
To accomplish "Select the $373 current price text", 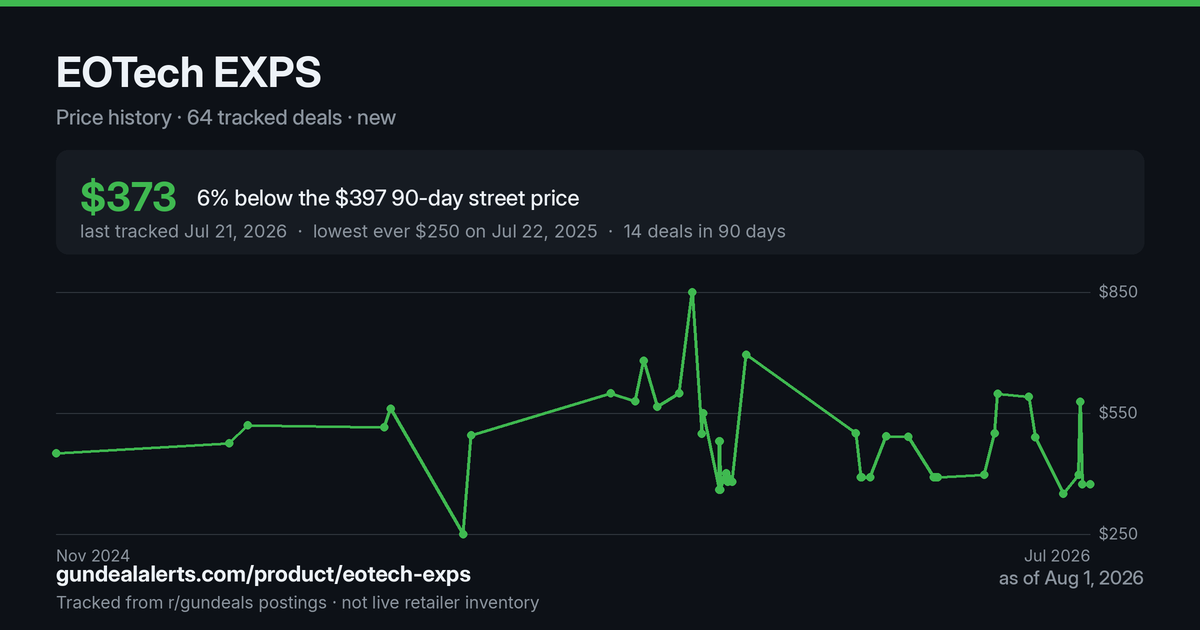I will coord(128,198).
